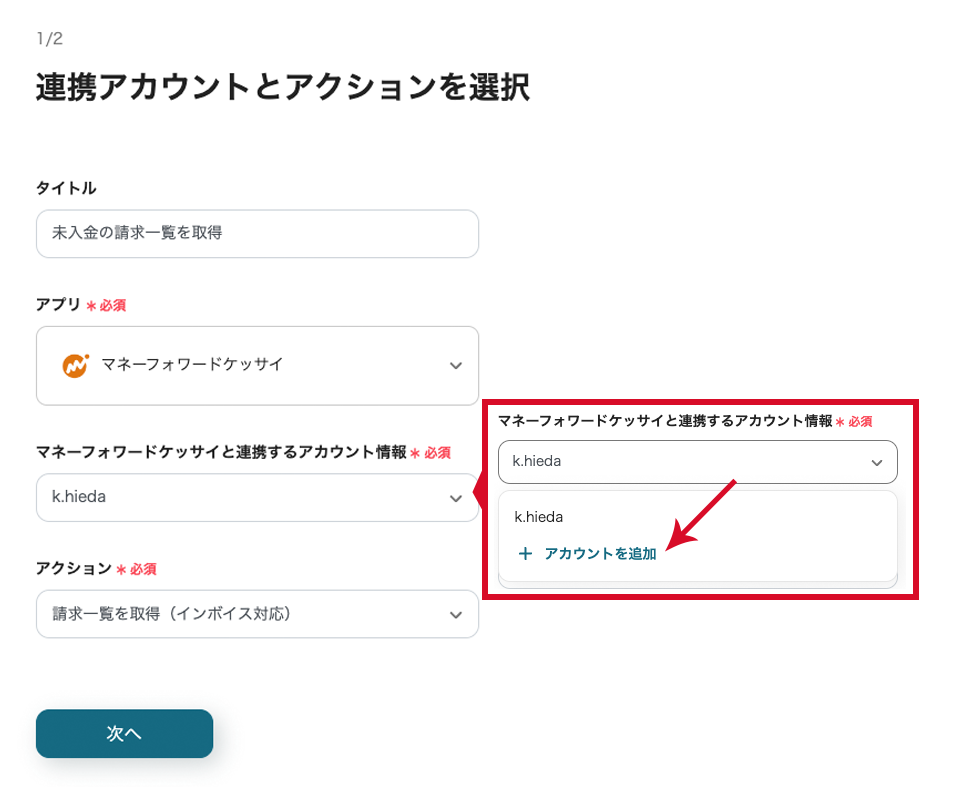Click chevron of left account dropdown
The image size is (965, 788).
click(x=455, y=498)
